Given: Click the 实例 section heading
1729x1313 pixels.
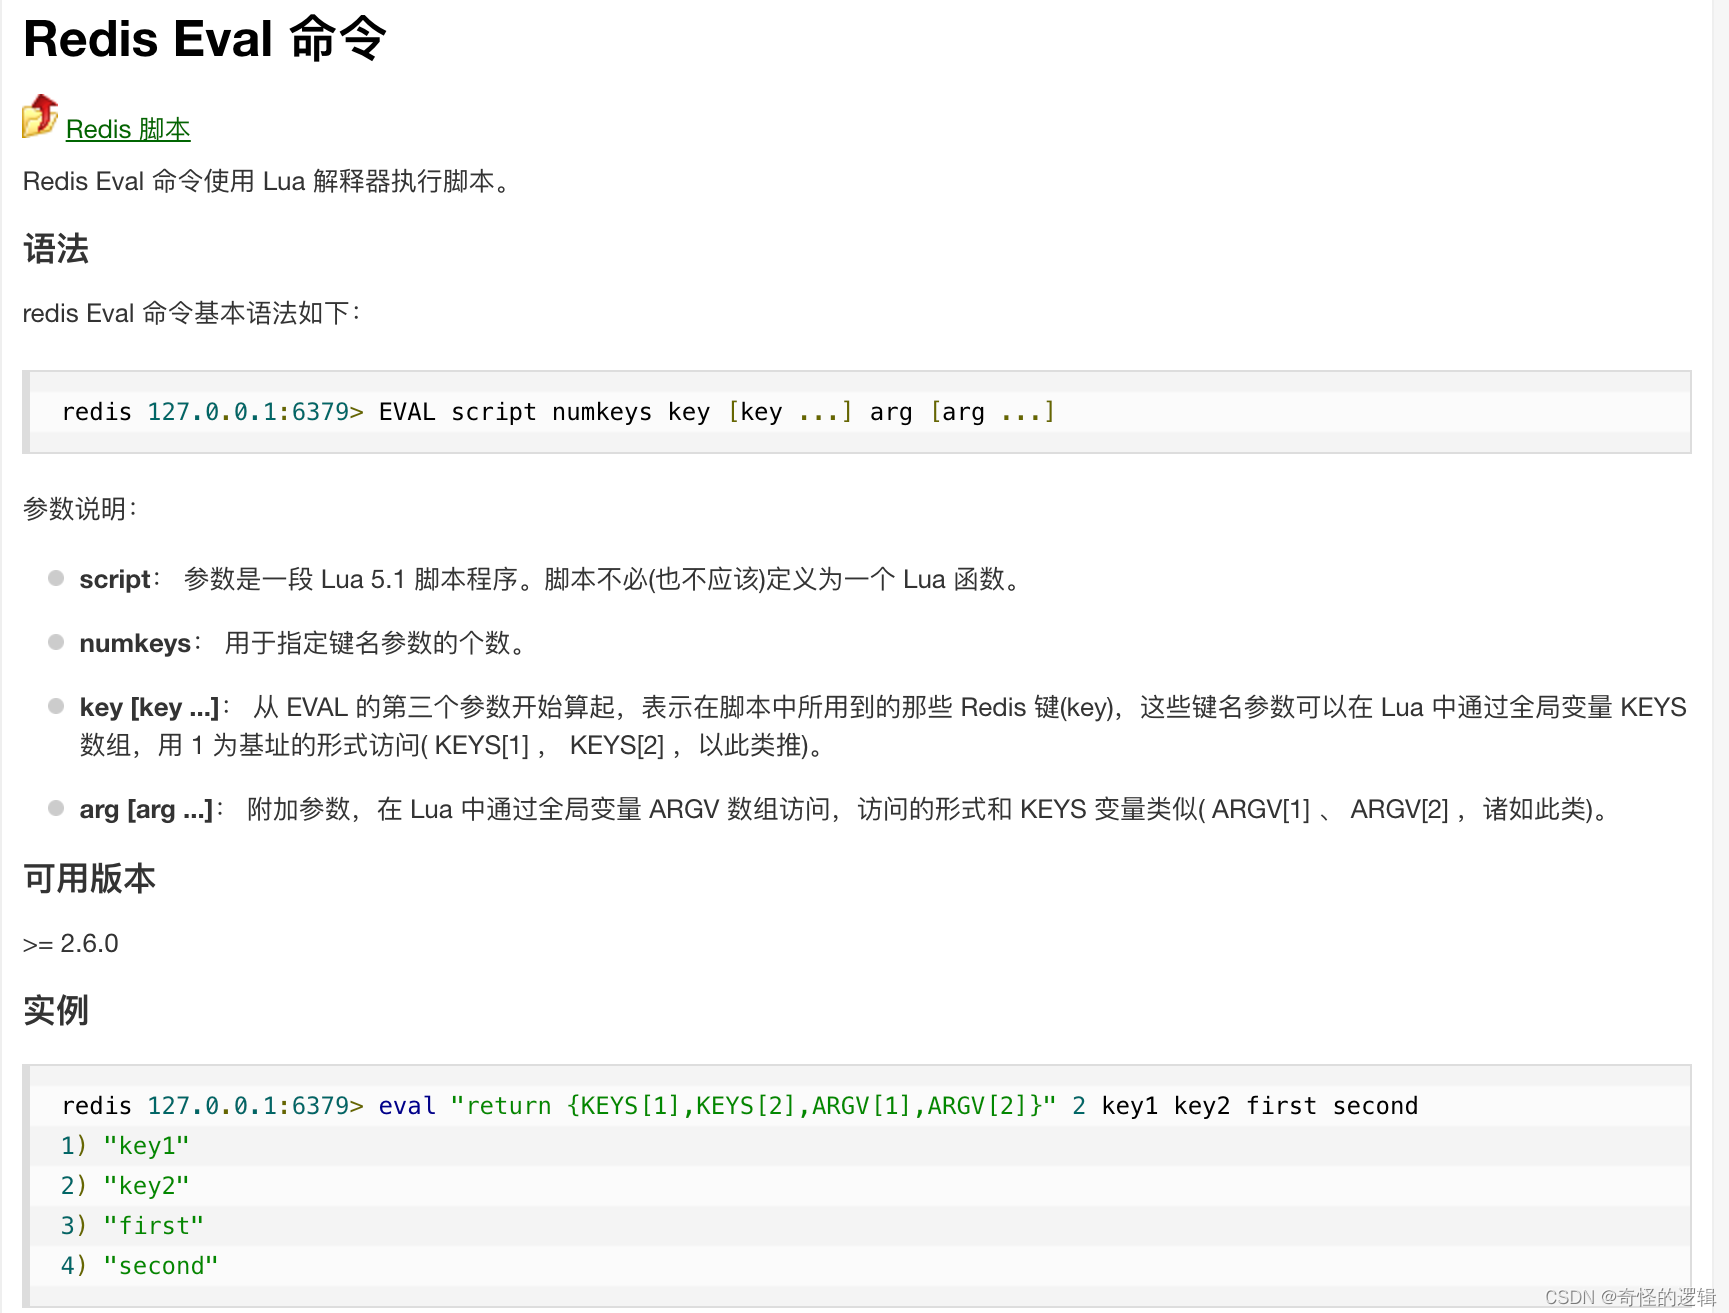Looking at the screenshot, I should 56,1010.
